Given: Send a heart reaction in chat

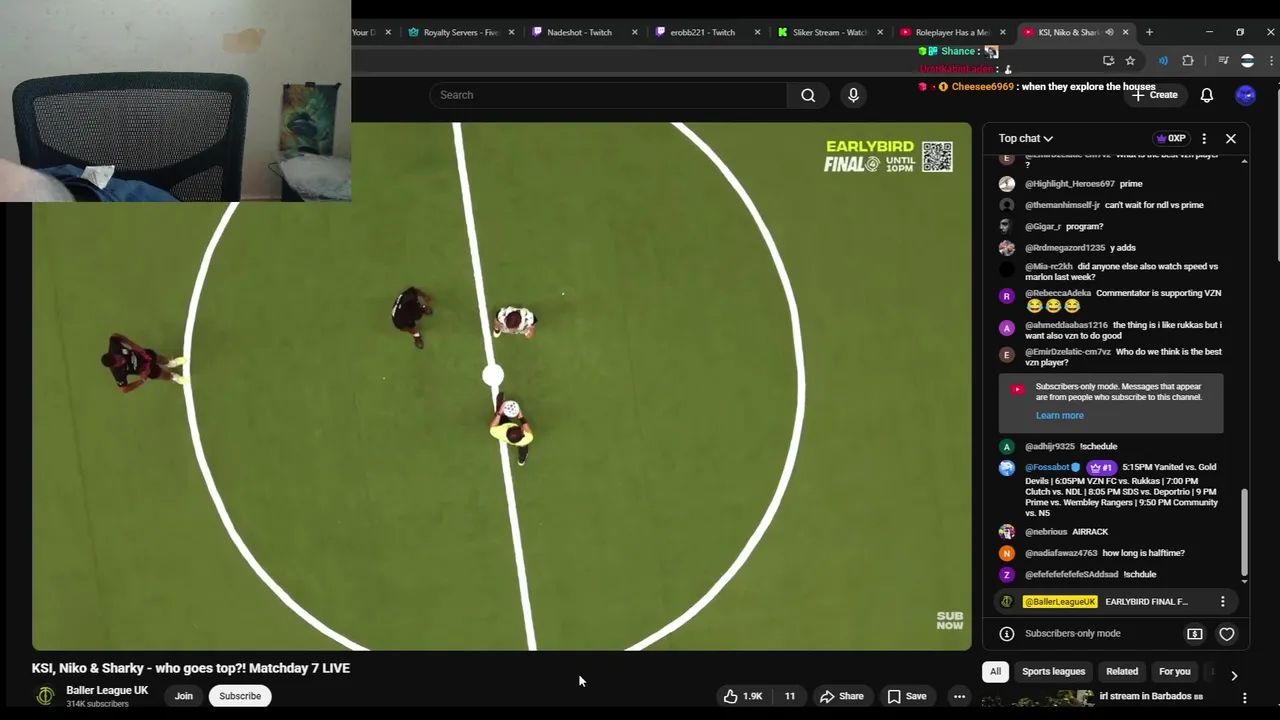Looking at the screenshot, I should tap(1227, 634).
